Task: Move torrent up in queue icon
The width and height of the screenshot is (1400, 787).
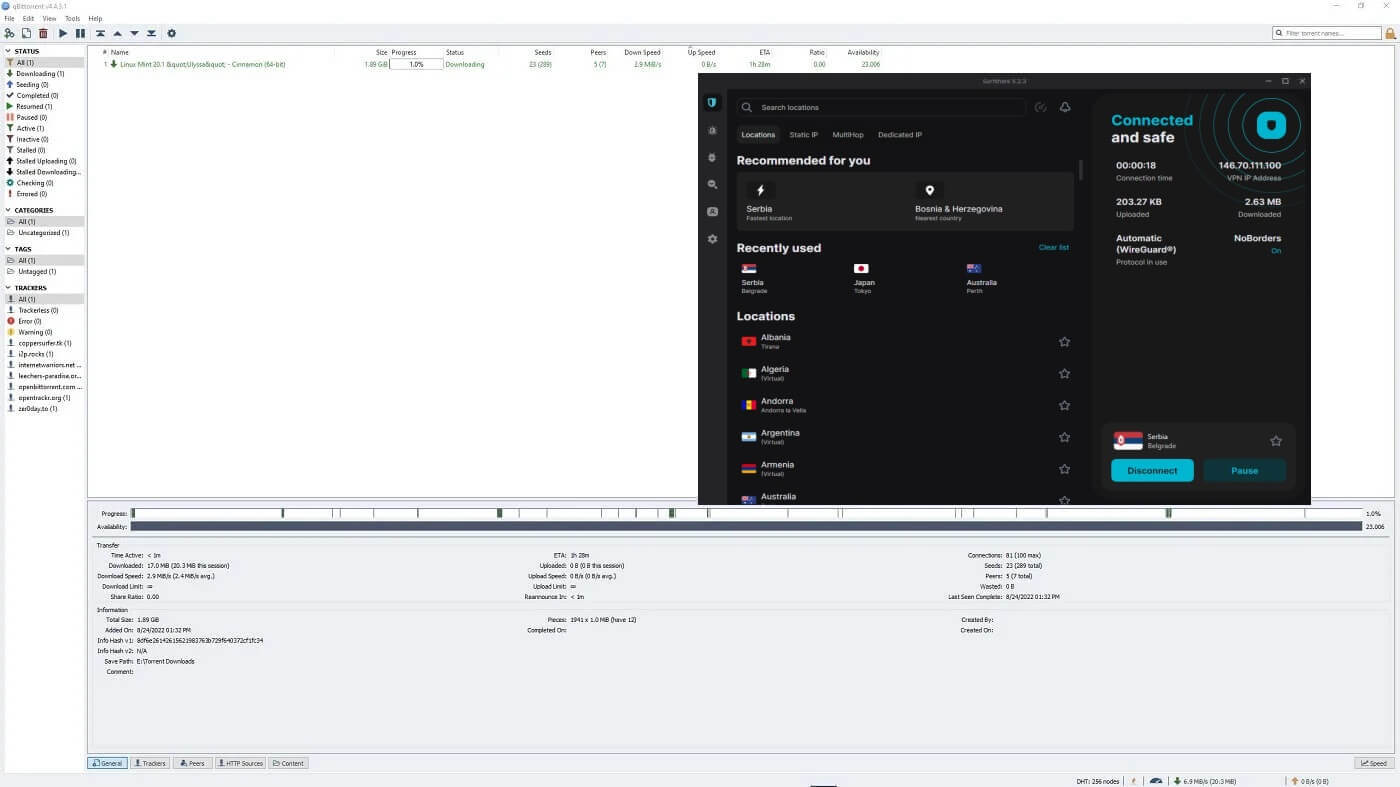Action: pos(117,33)
